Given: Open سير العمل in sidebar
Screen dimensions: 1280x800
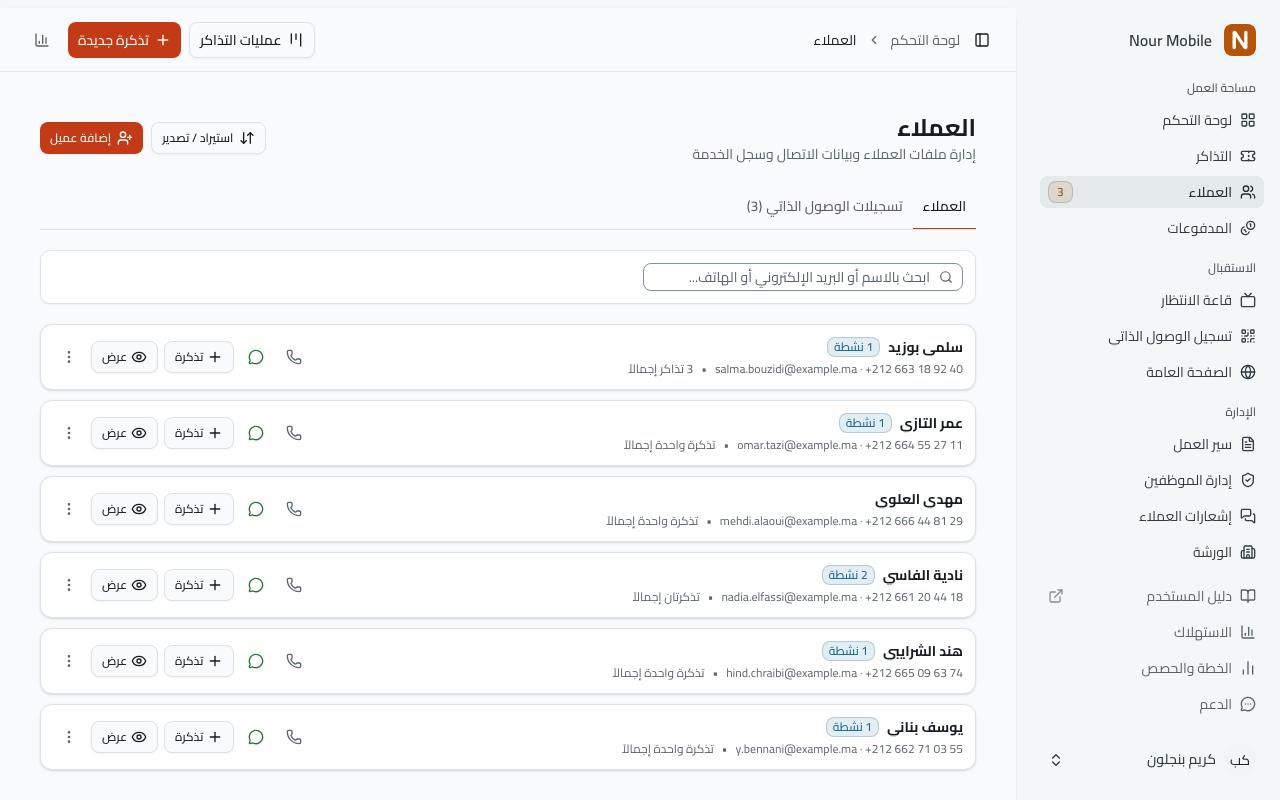Looking at the screenshot, I should (1152, 444).
